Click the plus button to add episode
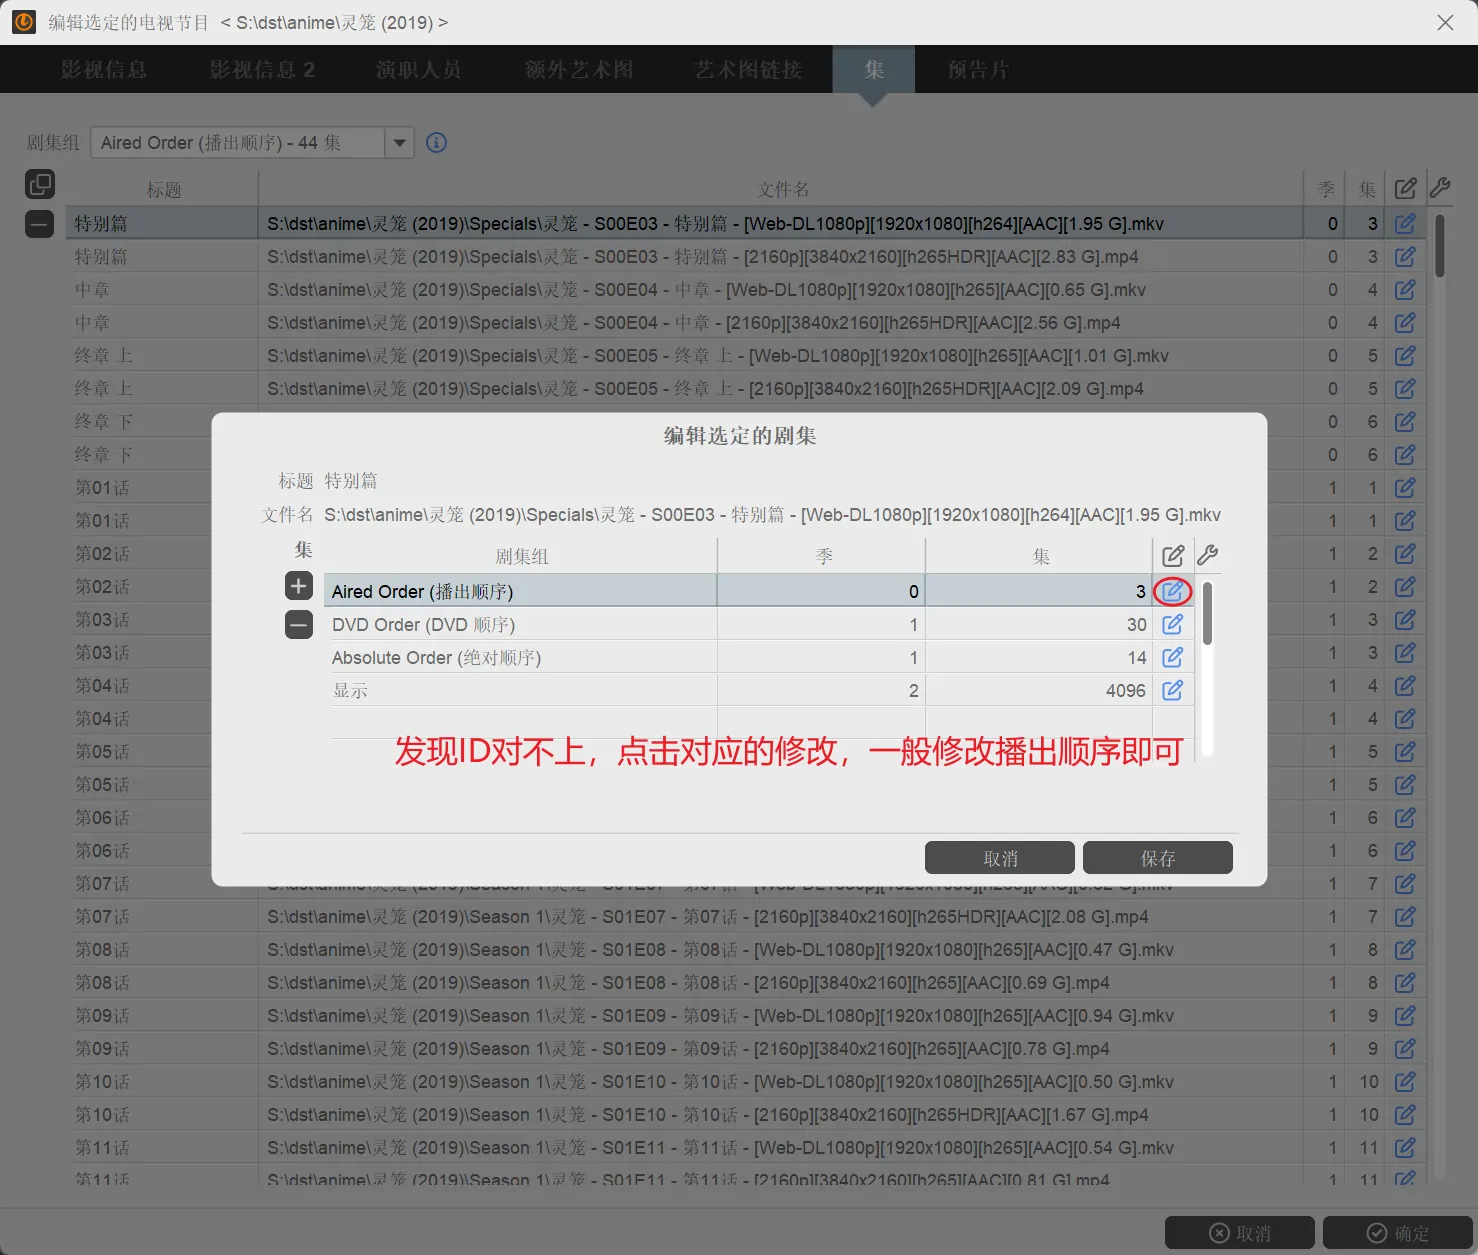 coord(299,586)
